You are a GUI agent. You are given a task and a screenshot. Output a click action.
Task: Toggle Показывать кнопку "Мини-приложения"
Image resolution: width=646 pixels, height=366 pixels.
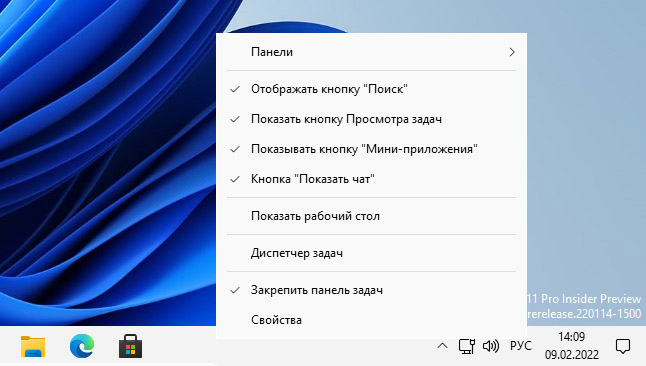coord(371,149)
